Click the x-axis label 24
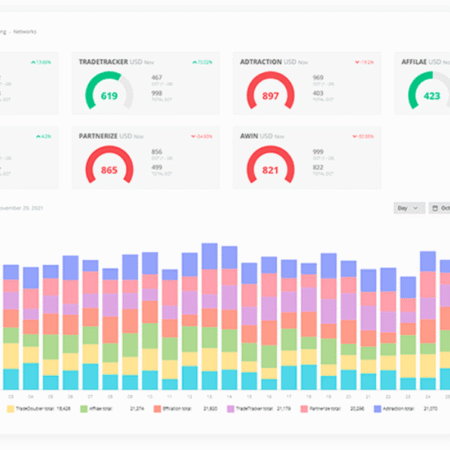Viewport: 450px width, 450px height. (428, 397)
